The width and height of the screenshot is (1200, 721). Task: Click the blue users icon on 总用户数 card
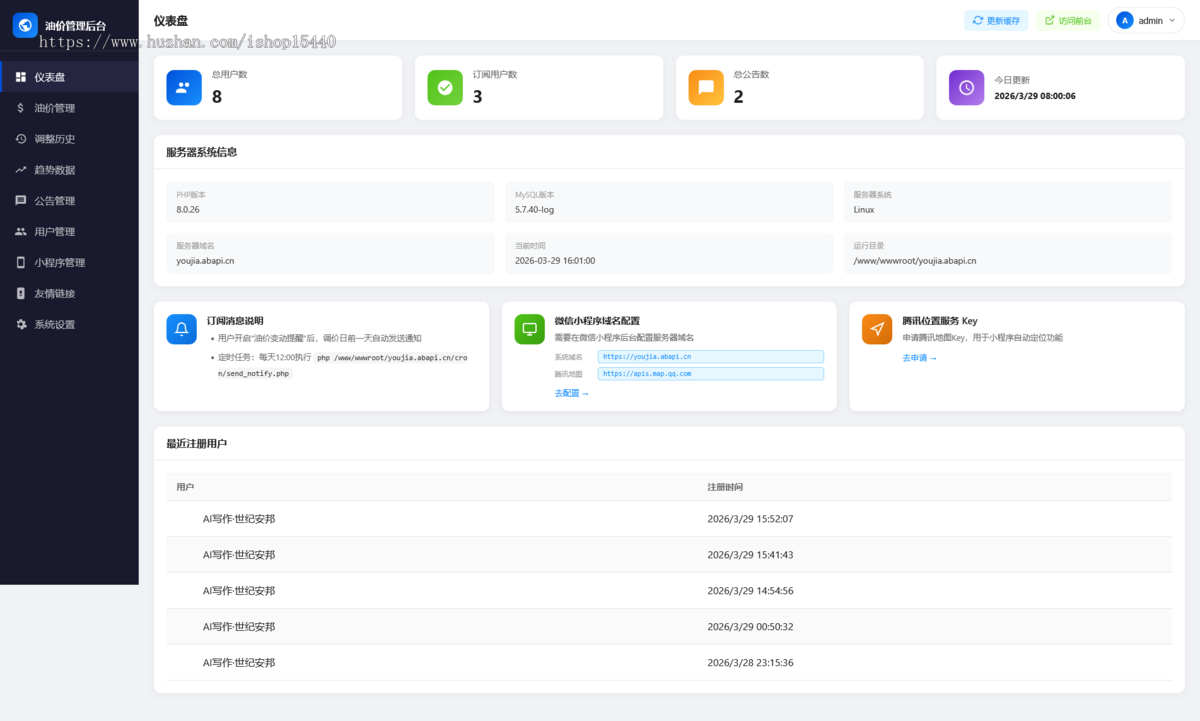click(184, 88)
